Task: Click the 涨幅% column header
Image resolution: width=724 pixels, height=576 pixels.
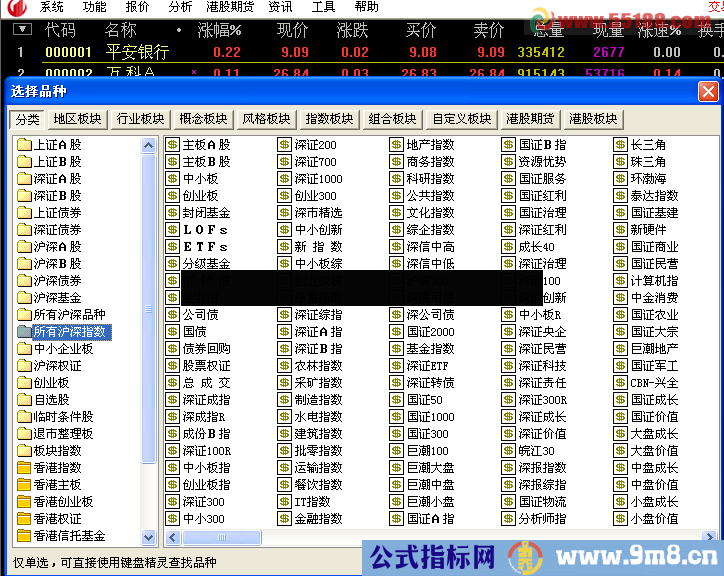Action: click(x=219, y=30)
